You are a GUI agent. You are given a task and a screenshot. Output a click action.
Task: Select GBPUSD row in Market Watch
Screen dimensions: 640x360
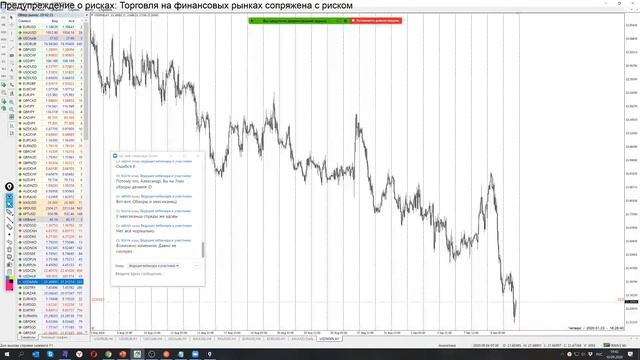click(x=51, y=49)
